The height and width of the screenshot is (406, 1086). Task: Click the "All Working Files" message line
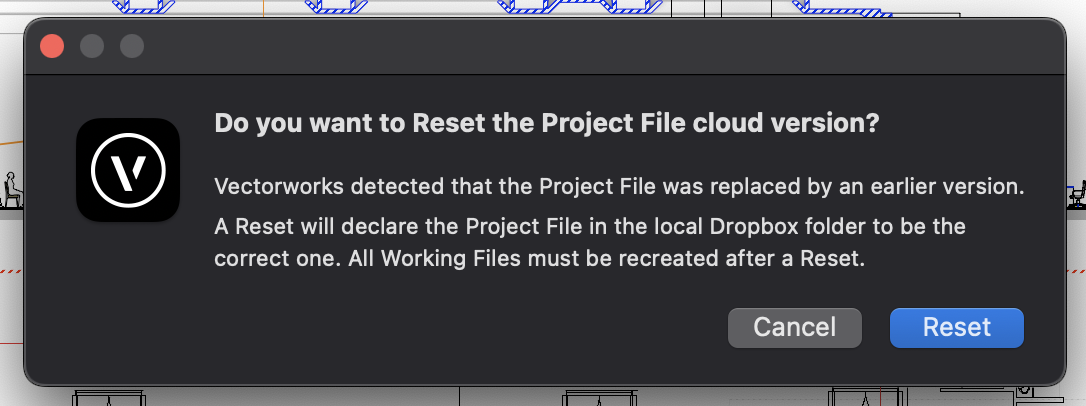pos(539,257)
